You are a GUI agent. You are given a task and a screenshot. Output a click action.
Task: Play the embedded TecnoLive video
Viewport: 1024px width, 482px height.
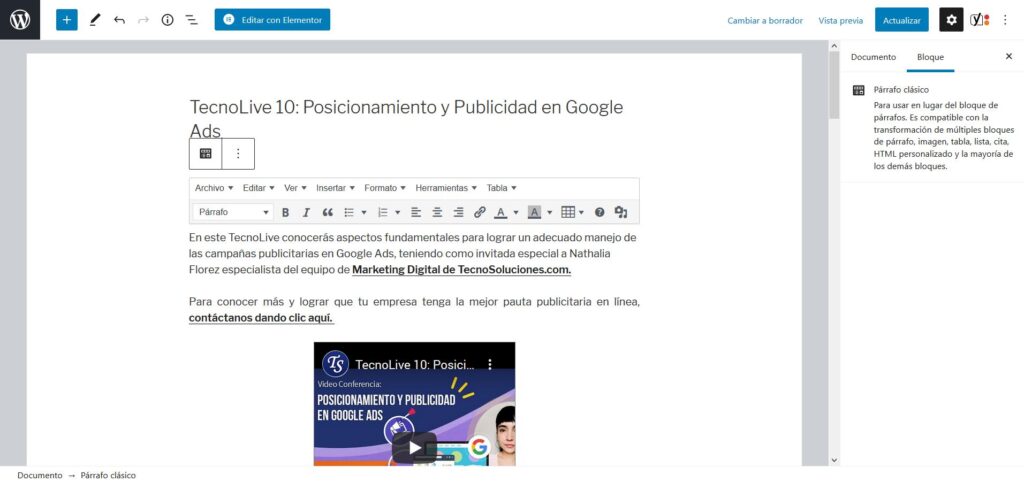coord(414,446)
